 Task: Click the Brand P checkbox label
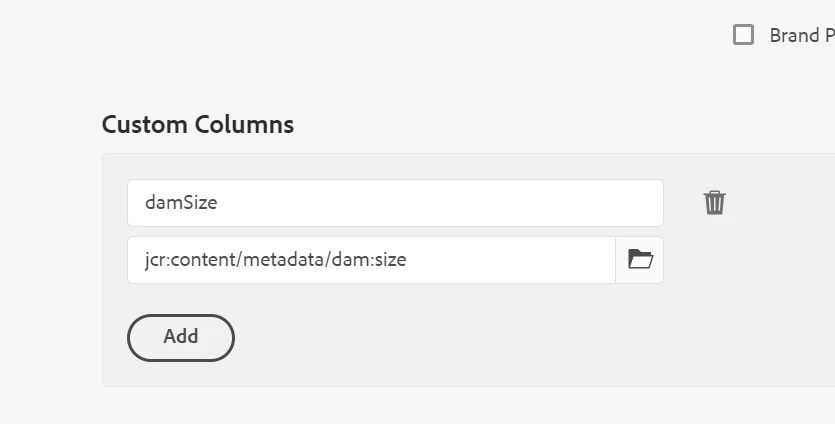coord(800,35)
